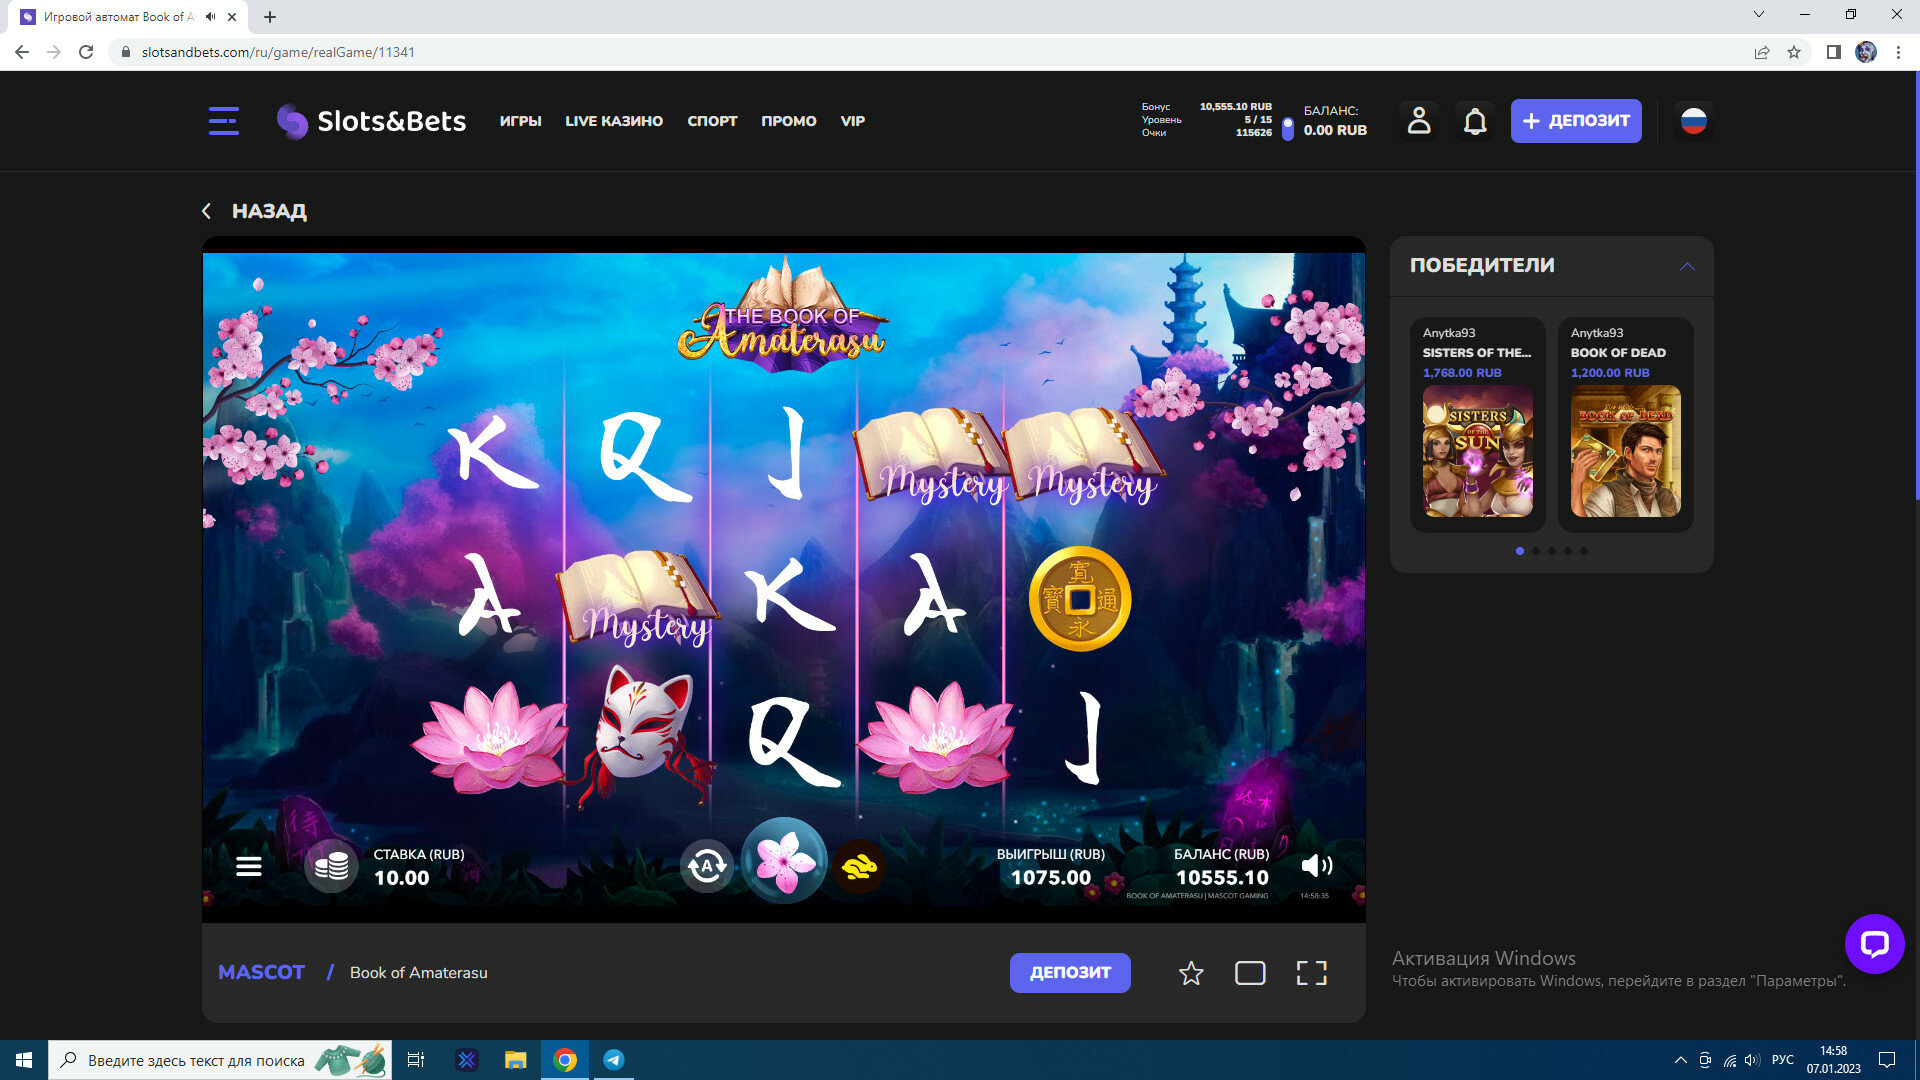Open Book of Dead winner thumbnail
The width and height of the screenshot is (1920, 1080).
1625,451
